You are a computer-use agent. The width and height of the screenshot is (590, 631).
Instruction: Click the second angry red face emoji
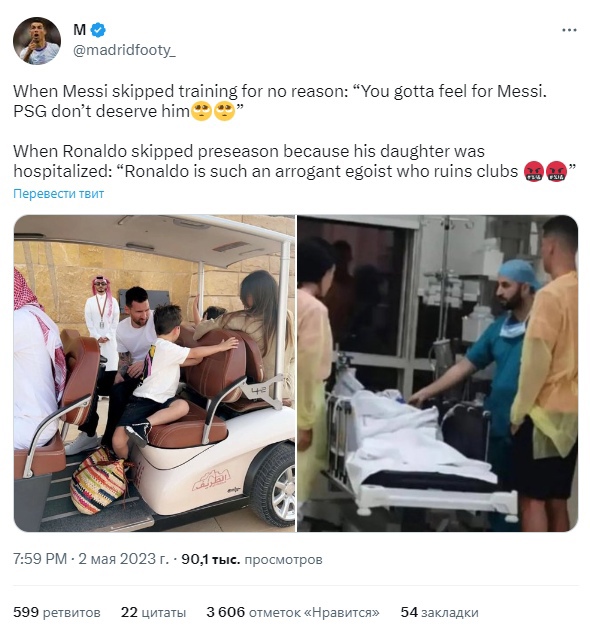[x=557, y=172]
